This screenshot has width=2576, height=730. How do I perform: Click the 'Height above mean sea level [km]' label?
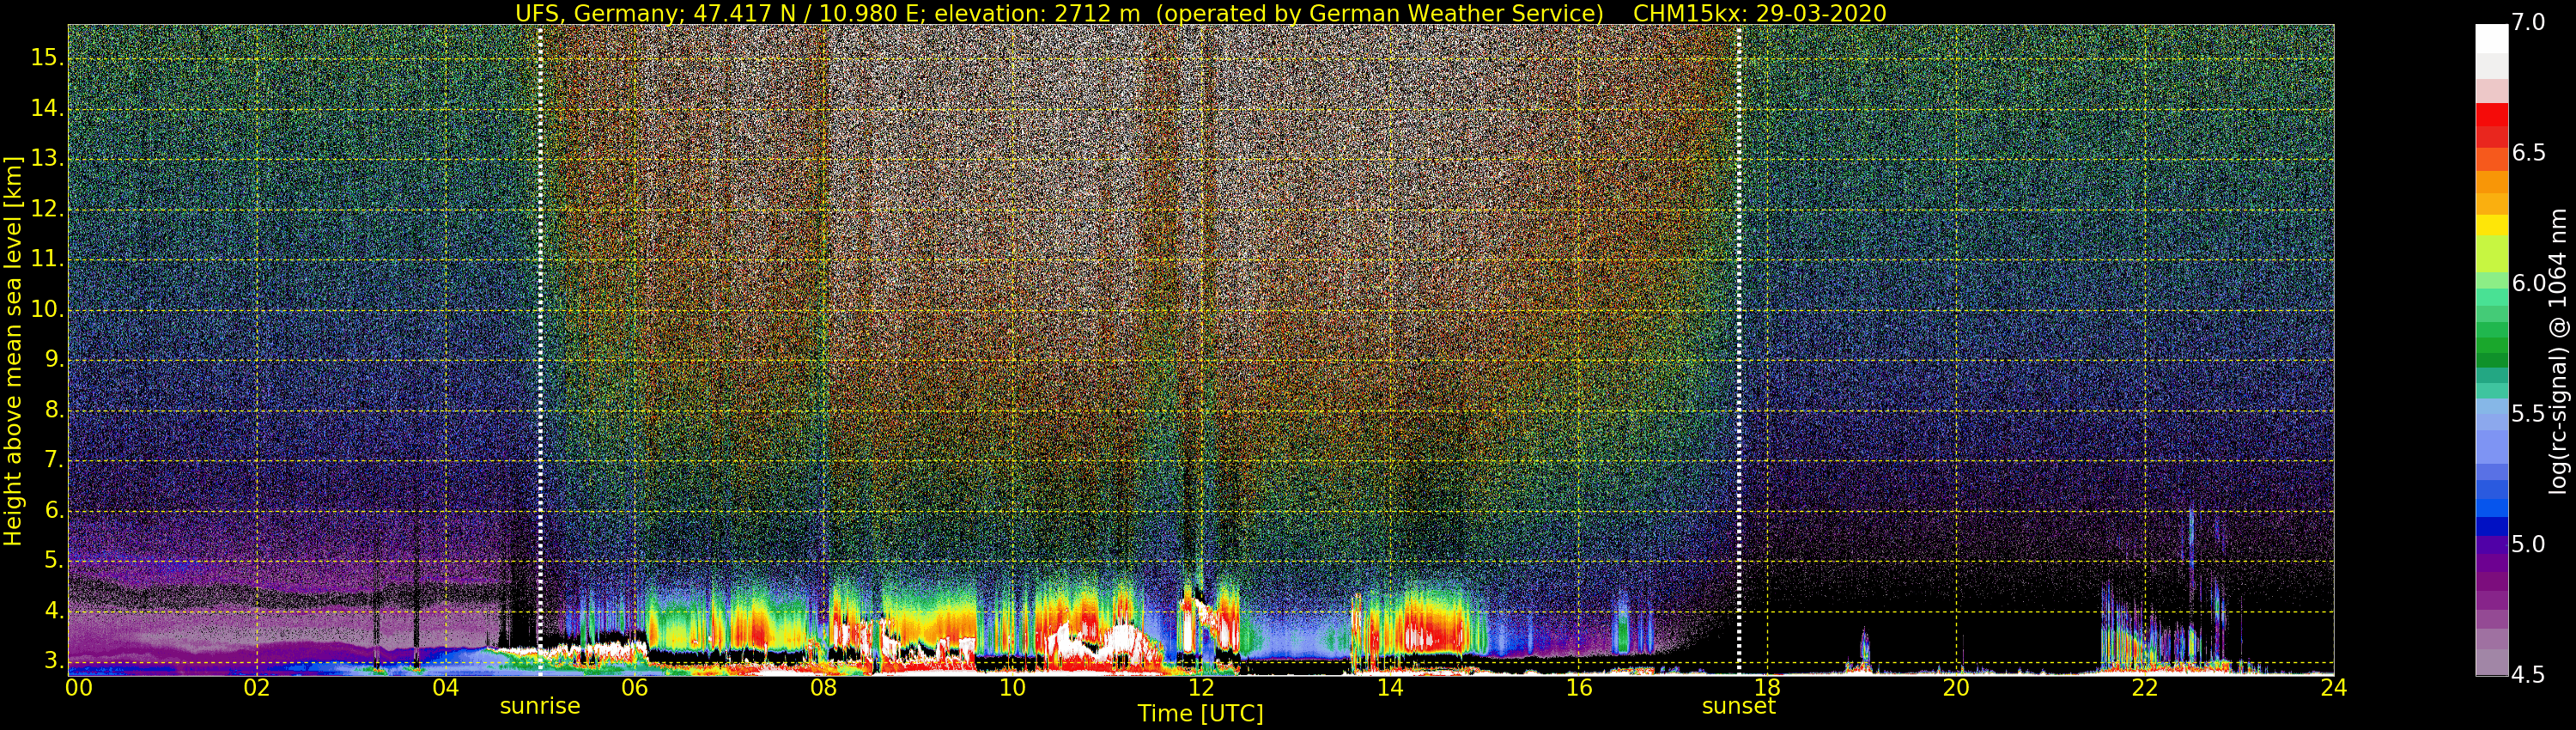(x=13, y=351)
